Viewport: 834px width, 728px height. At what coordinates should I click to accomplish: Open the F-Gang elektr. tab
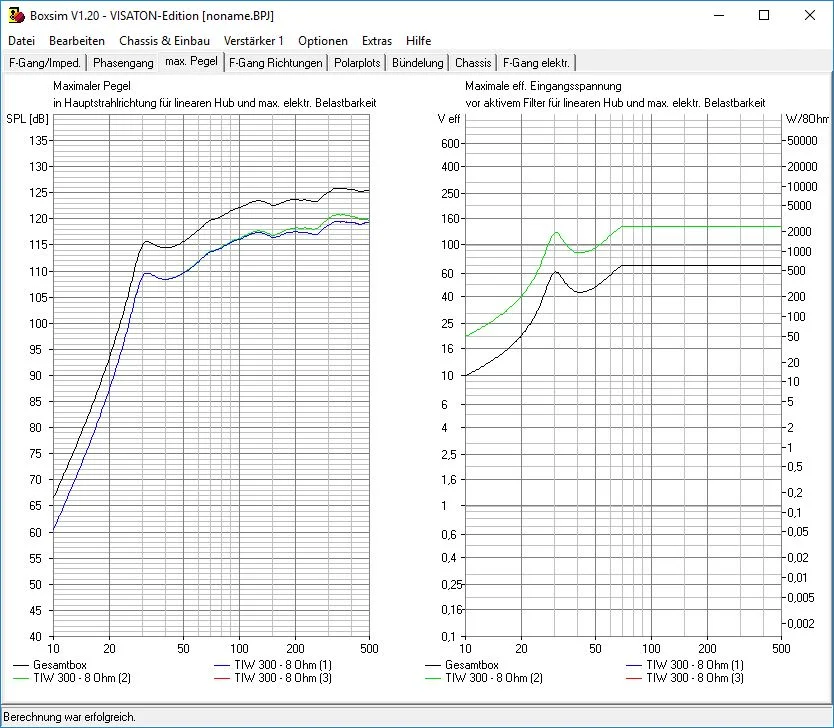[x=536, y=63]
